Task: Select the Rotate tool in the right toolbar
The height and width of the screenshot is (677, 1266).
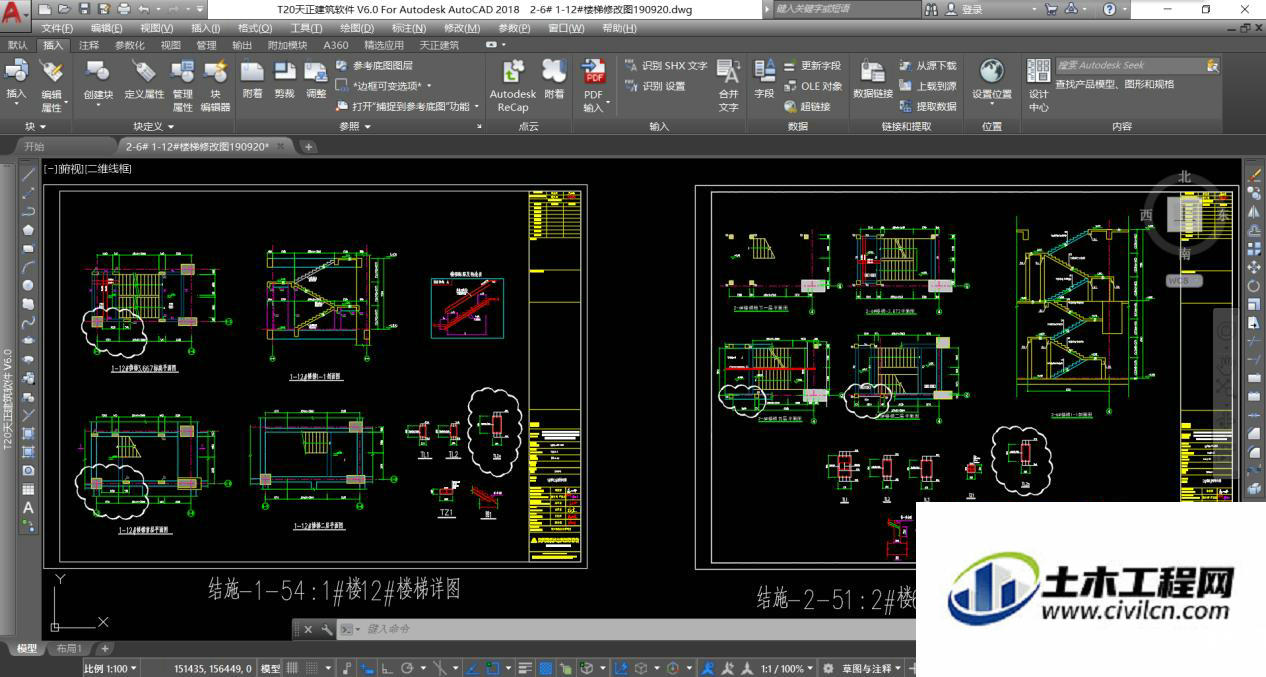Action: [x=1255, y=286]
